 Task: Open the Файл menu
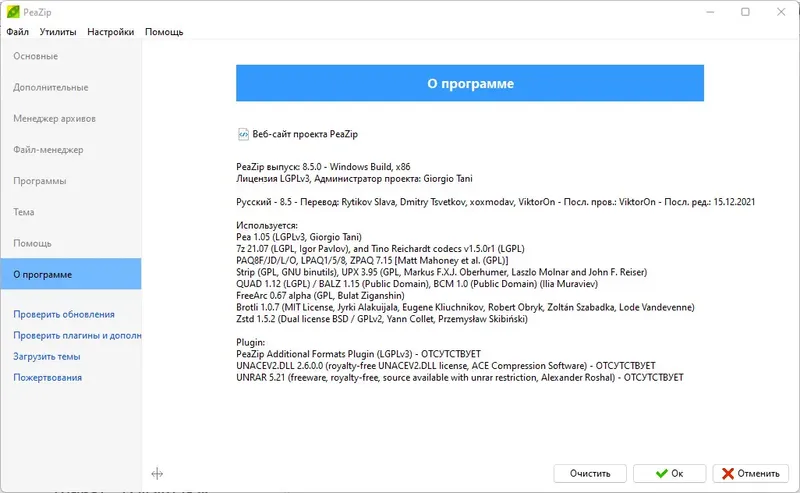(17, 32)
